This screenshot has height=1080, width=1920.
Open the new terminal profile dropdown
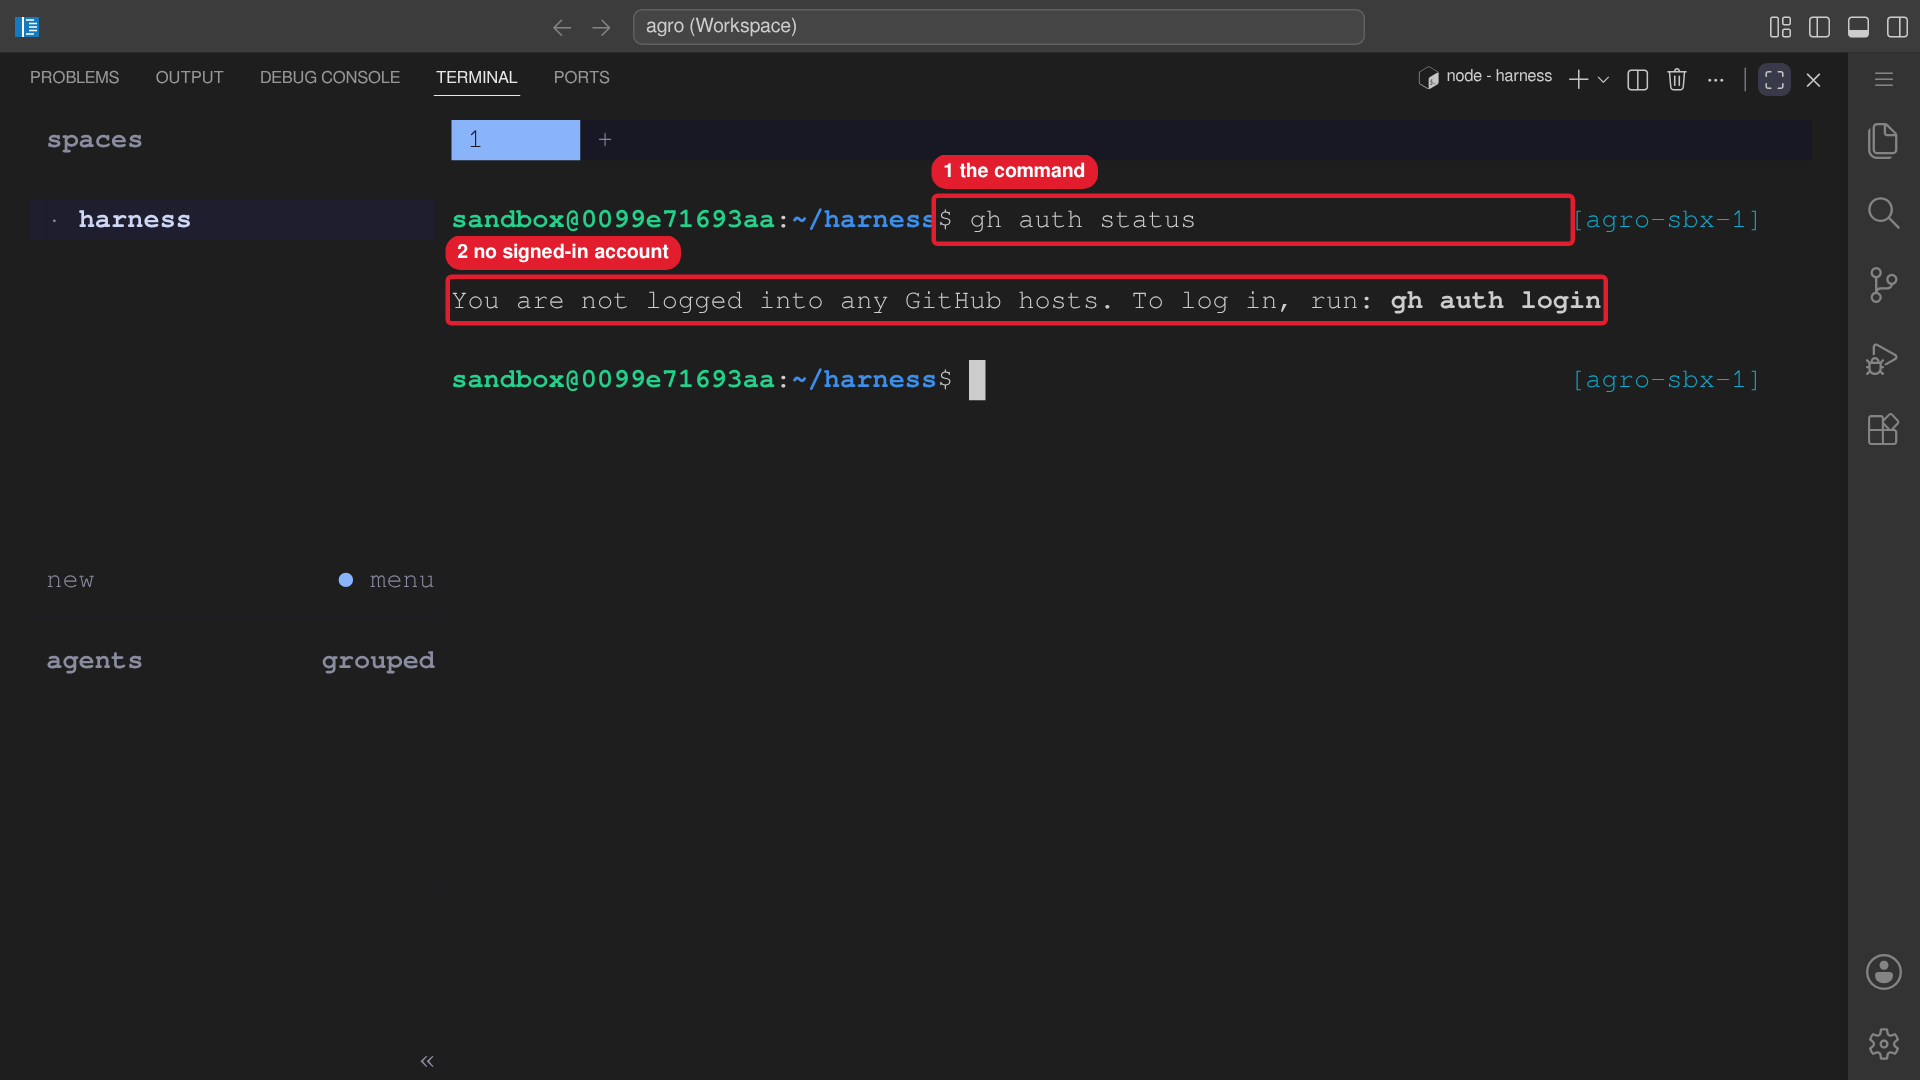click(1603, 80)
